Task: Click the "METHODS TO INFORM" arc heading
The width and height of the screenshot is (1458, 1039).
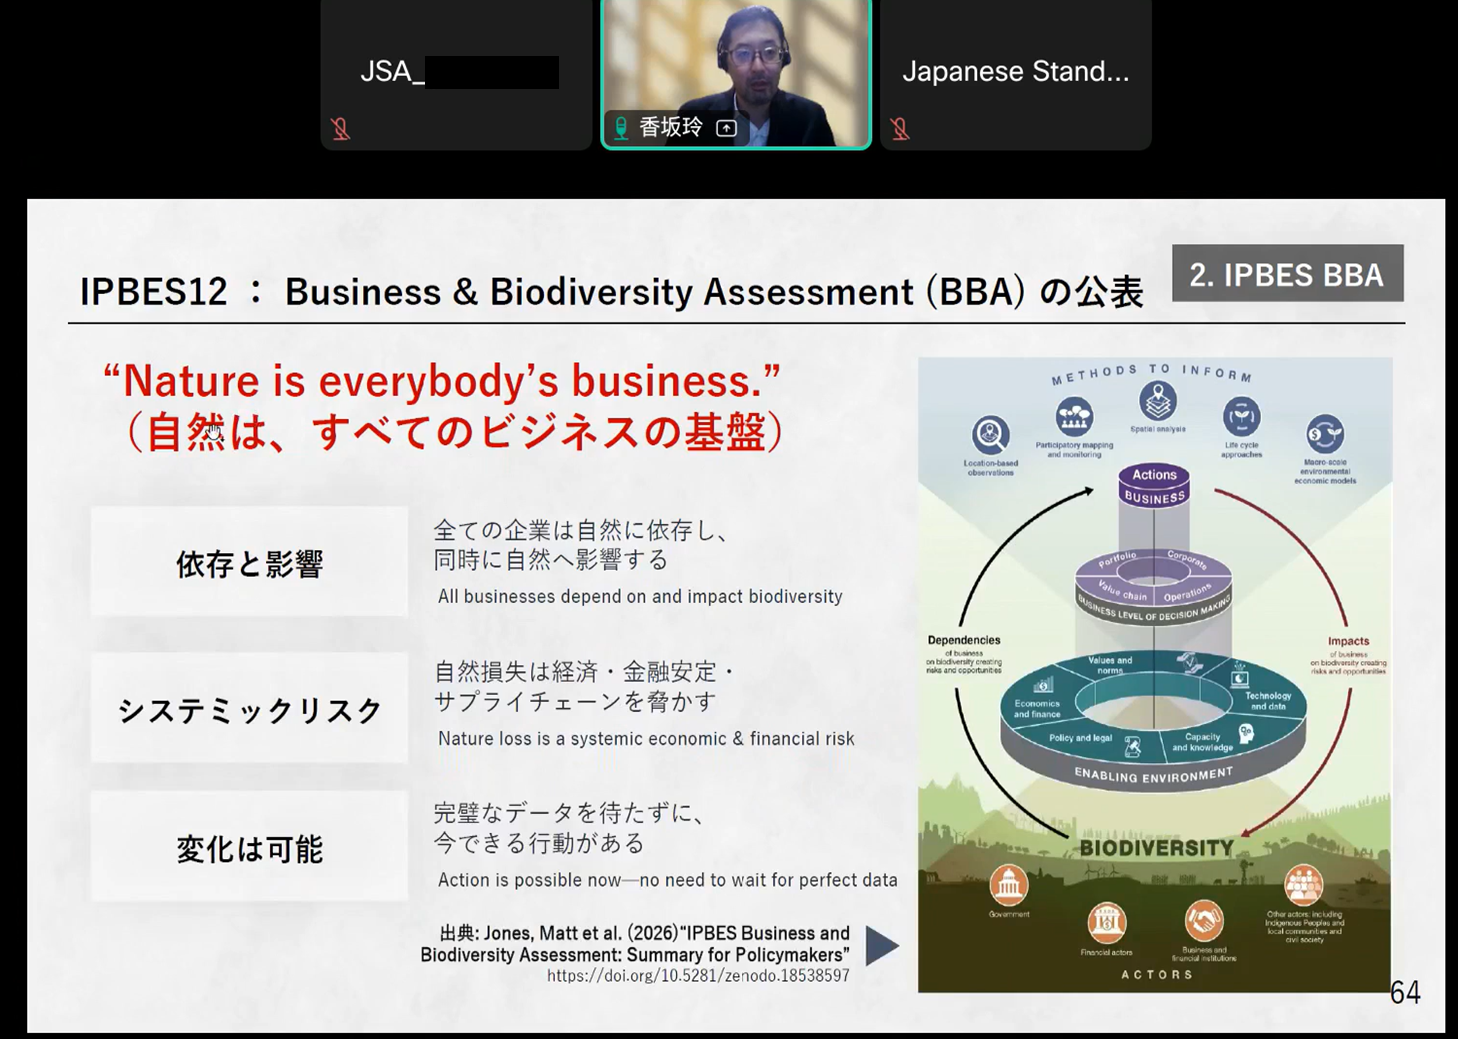Action: click(x=1152, y=373)
